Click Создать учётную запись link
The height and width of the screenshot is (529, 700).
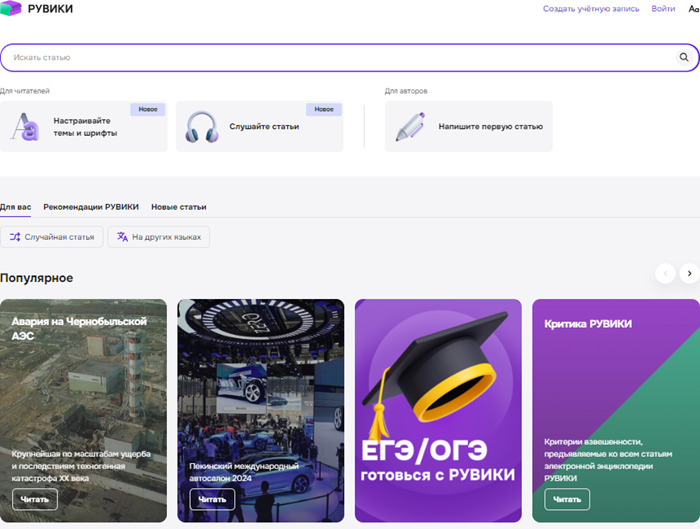point(591,8)
